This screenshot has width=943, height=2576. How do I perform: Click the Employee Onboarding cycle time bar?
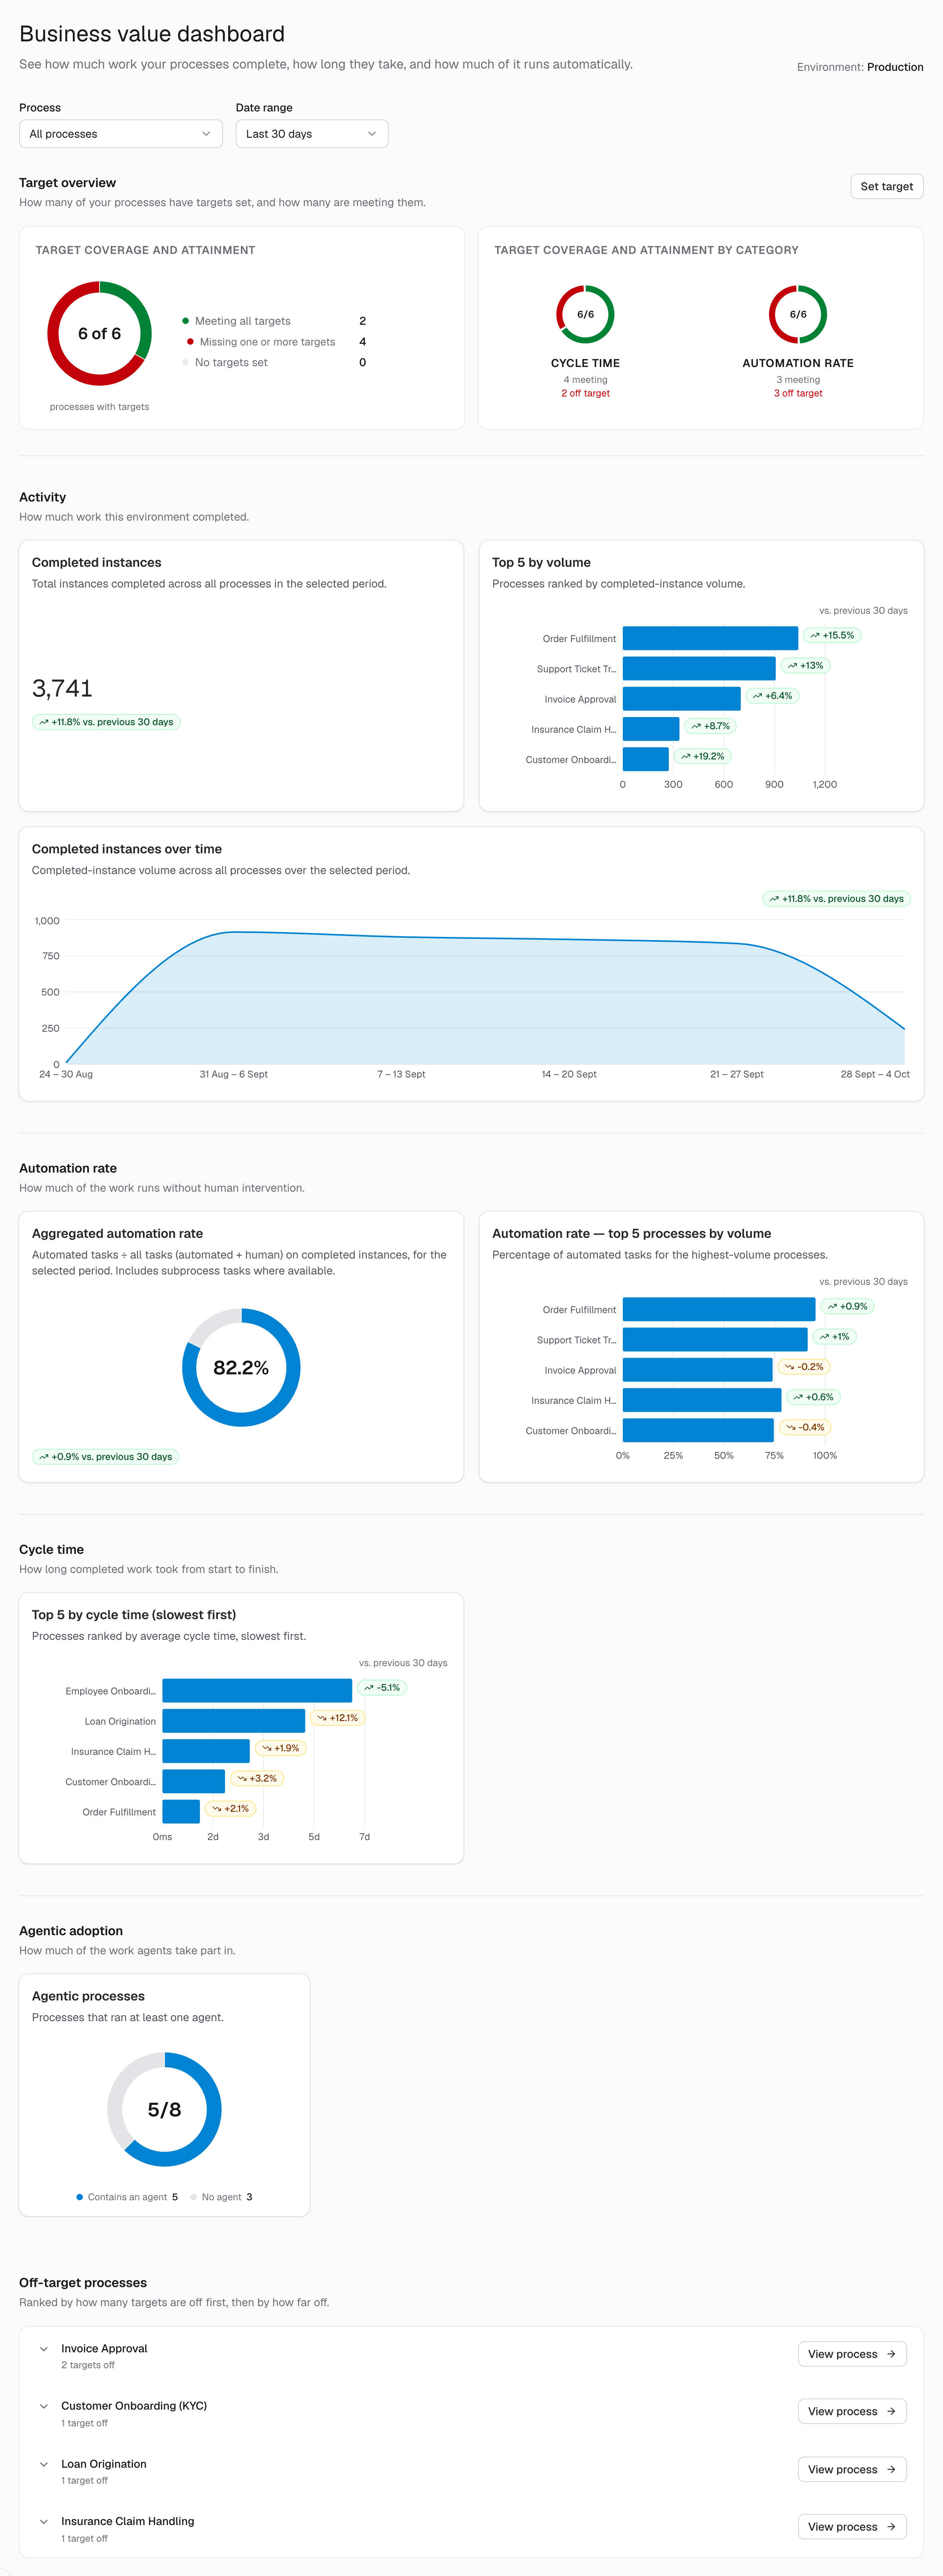pyautogui.click(x=257, y=1691)
